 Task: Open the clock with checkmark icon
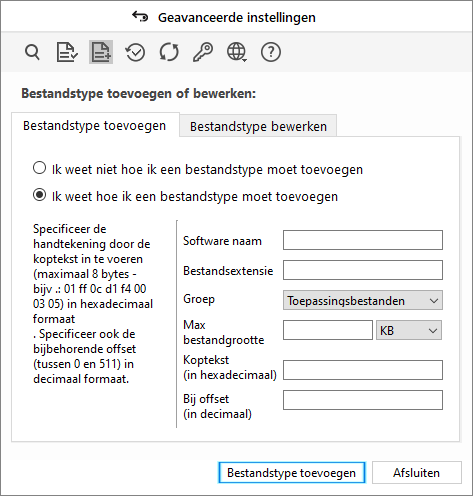pyautogui.click(x=135, y=52)
